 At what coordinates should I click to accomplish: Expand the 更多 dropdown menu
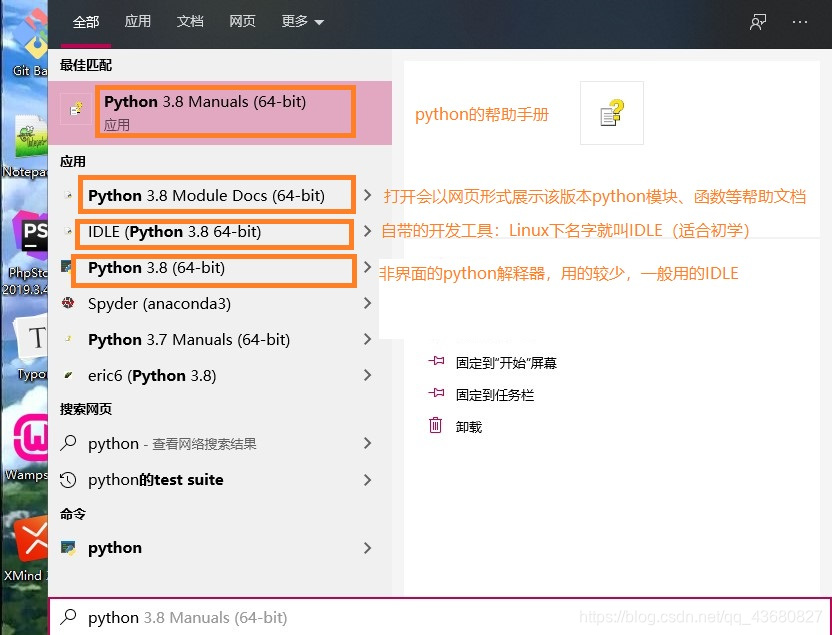302,22
